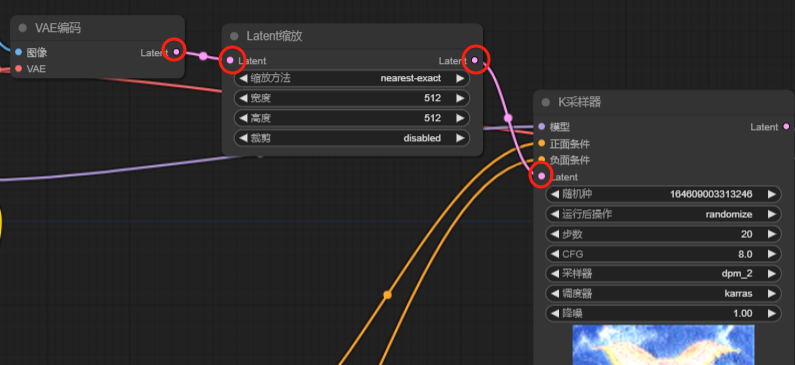Image resolution: width=795 pixels, height=365 pixels.
Task: Select previous 运行后操作 option with left arrow
Action: tap(555, 214)
